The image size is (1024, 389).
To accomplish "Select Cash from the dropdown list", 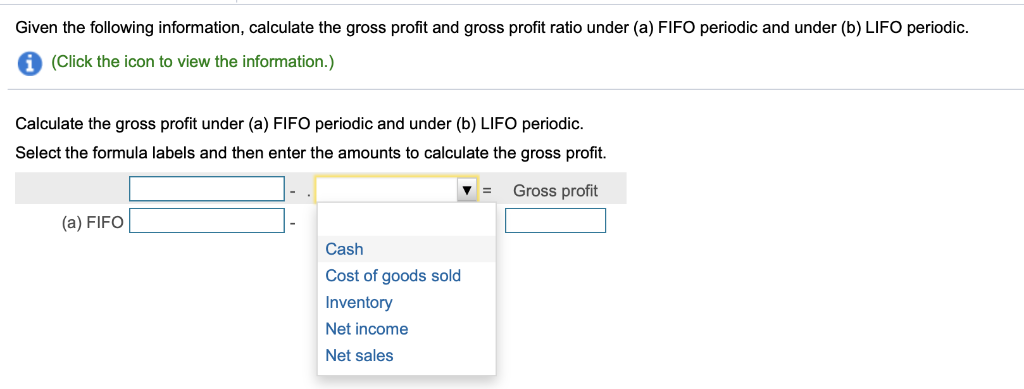I will tap(344, 249).
